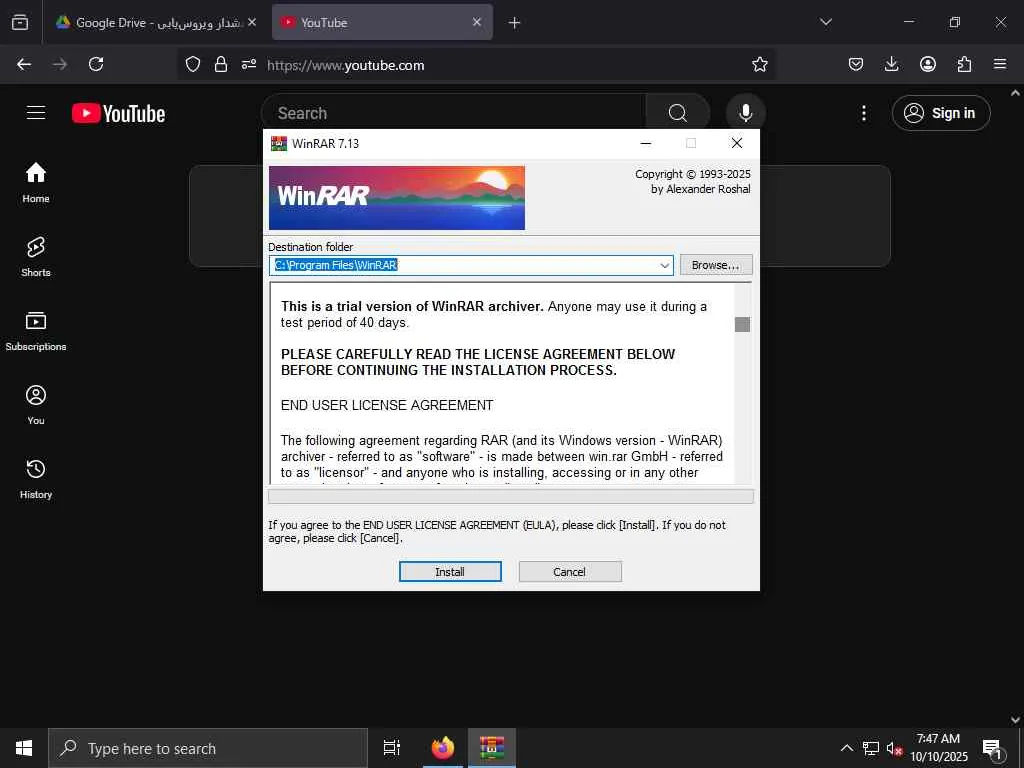Open the Firefox application menu
Screen dimensions: 1024x768
pyautogui.click(x=1000, y=64)
